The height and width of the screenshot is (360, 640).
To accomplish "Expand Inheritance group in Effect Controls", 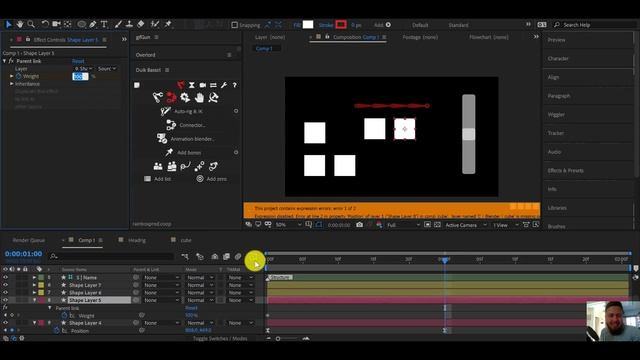I will (12, 84).
